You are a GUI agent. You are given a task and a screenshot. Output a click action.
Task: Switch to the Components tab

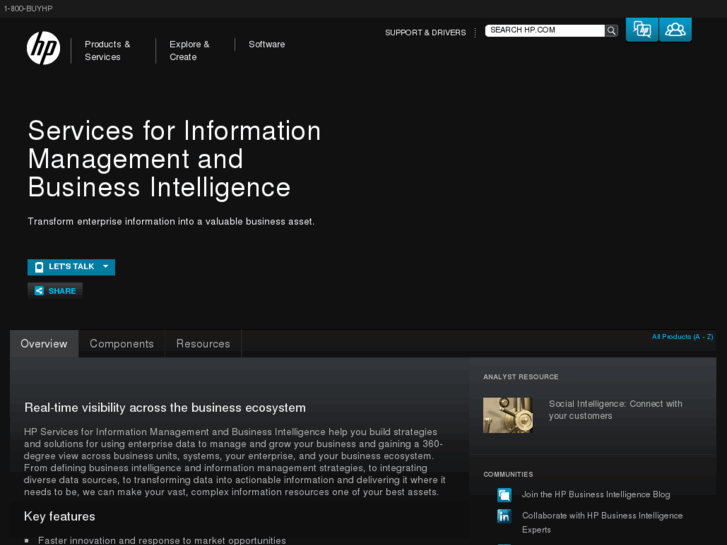pyautogui.click(x=121, y=344)
